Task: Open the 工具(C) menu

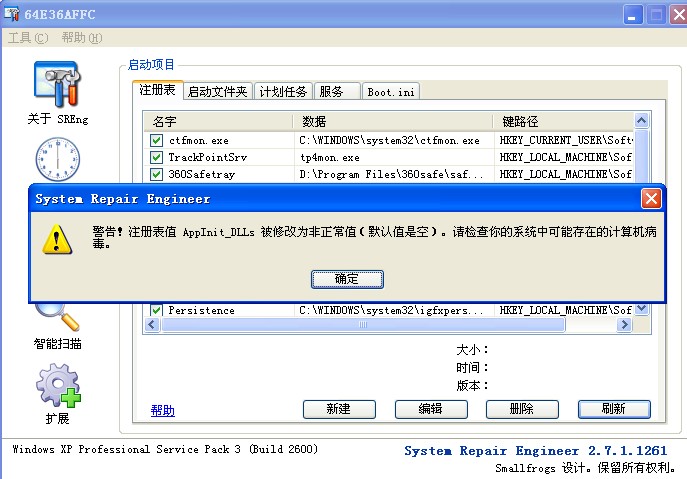Action: pyautogui.click(x=28, y=38)
